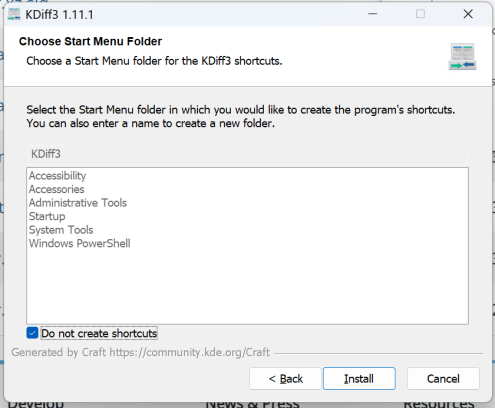The image size is (495, 408).
Task: Click the KDiff3 folder name text field
Action: click(247, 154)
